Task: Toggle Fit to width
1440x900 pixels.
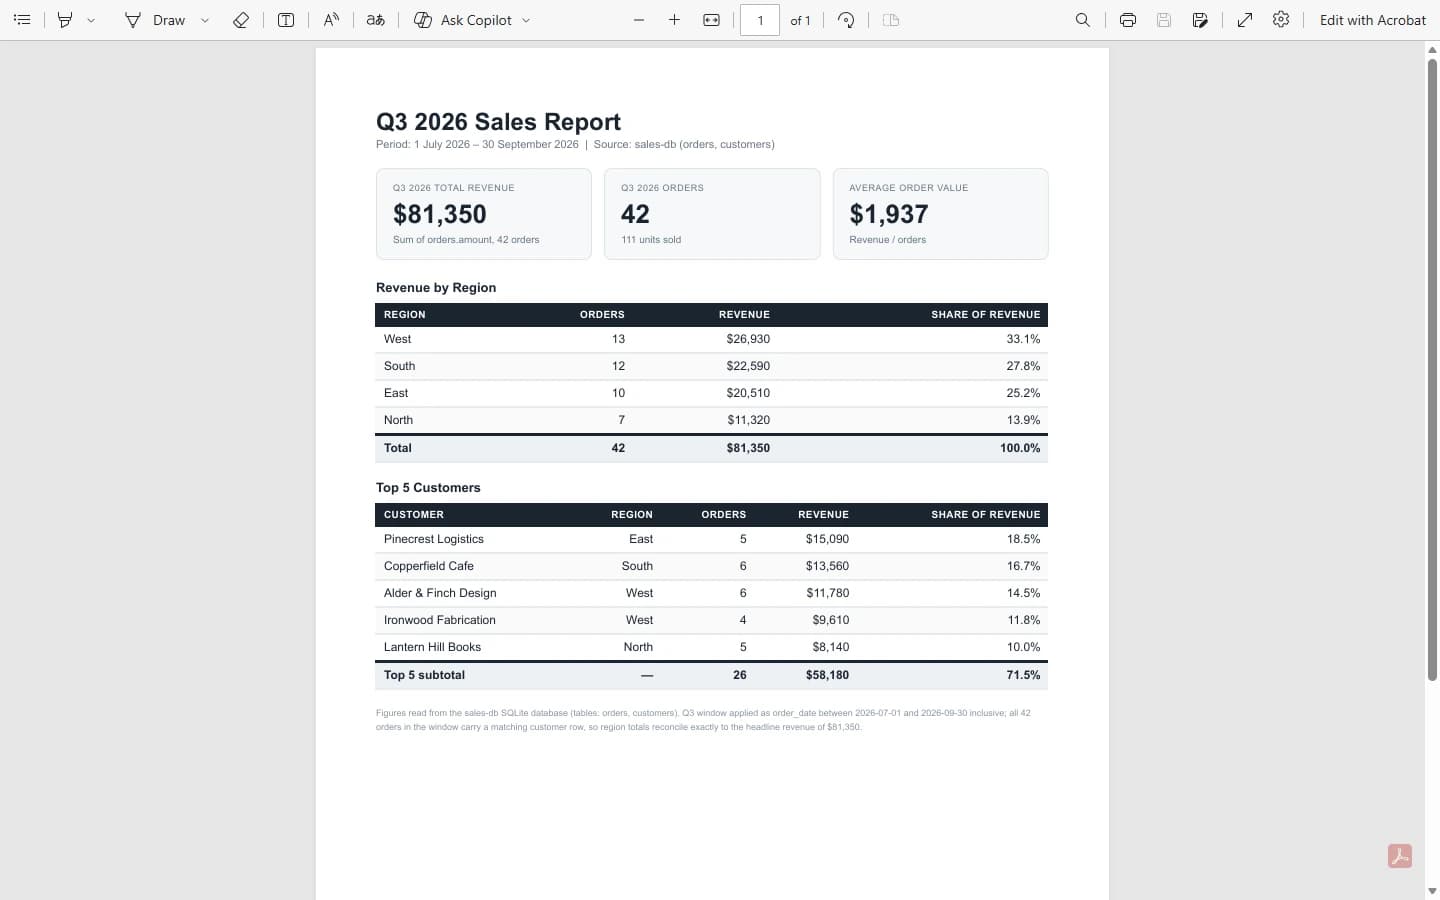Action: point(712,20)
